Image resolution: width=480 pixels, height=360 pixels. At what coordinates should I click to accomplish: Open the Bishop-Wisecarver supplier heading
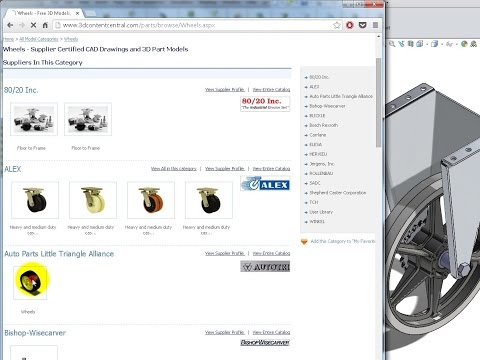35,333
